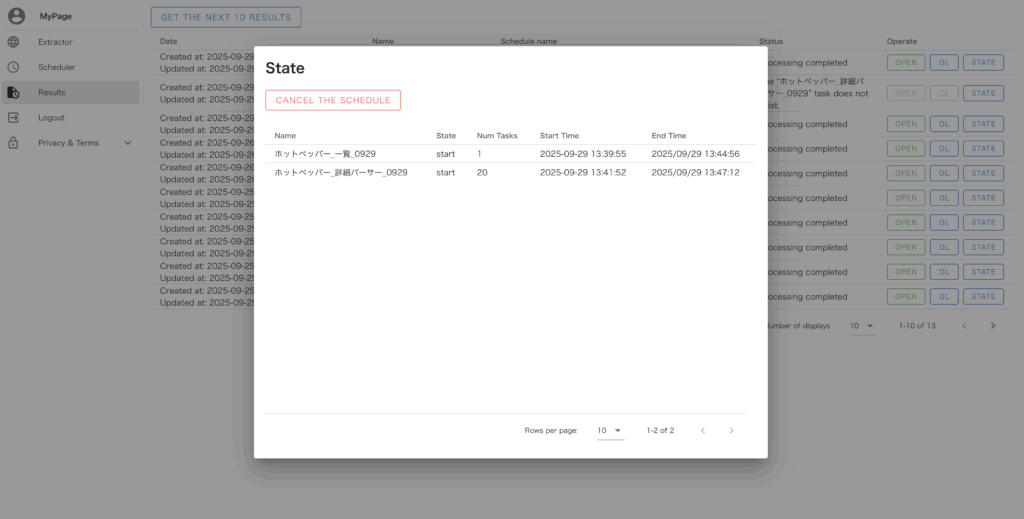Open Scheduler from the sidebar menu
Image resolution: width=1024 pixels, height=519 pixels.
(57, 67)
